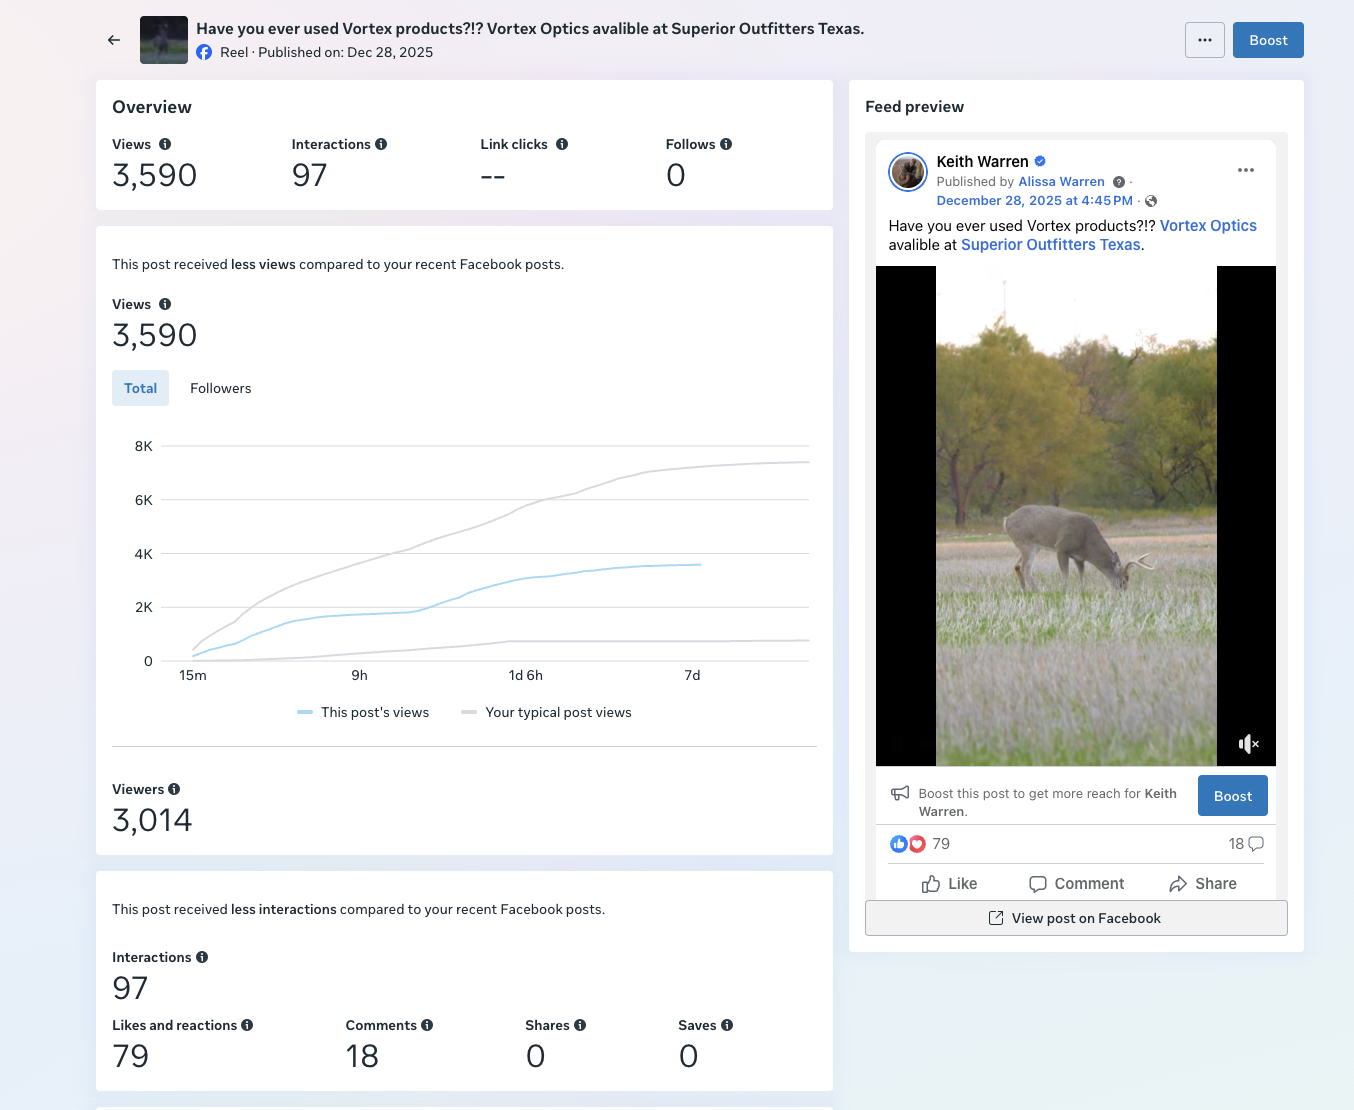1354x1110 pixels.
Task: Open the reel thumbnail in the header
Action: [x=164, y=40]
